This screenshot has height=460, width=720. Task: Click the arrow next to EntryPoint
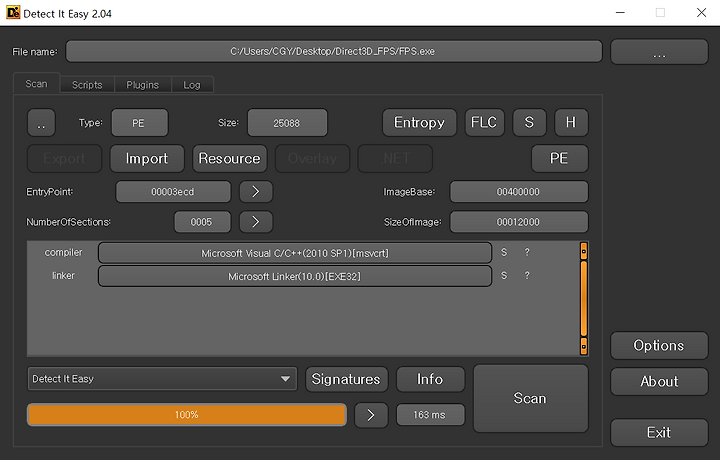pos(256,192)
